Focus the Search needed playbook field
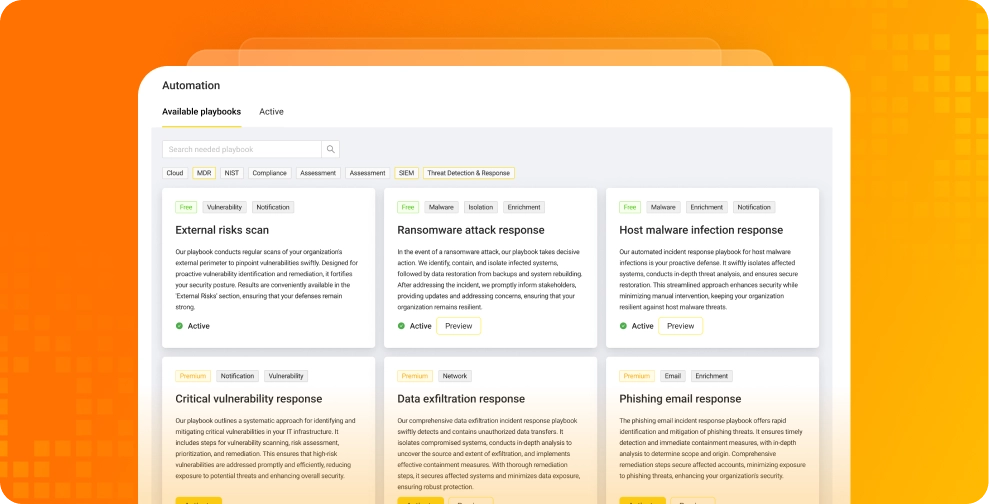The width and height of the screenshot is (989, 504). 242,149
